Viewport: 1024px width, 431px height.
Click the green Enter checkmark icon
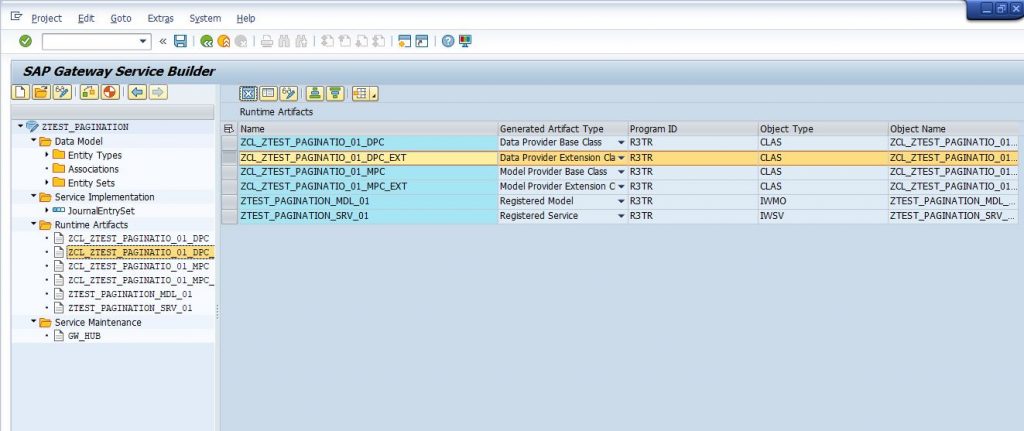(x=25, y=41)
